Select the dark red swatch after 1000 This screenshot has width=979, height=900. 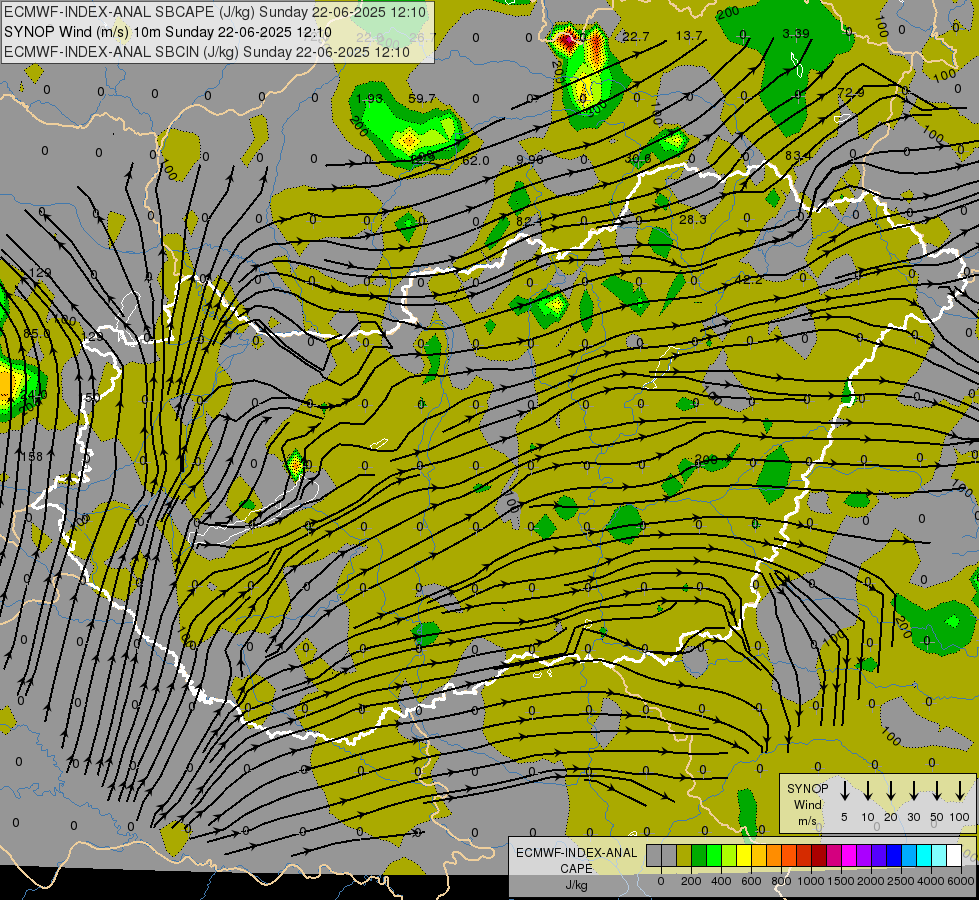[819, 856]
